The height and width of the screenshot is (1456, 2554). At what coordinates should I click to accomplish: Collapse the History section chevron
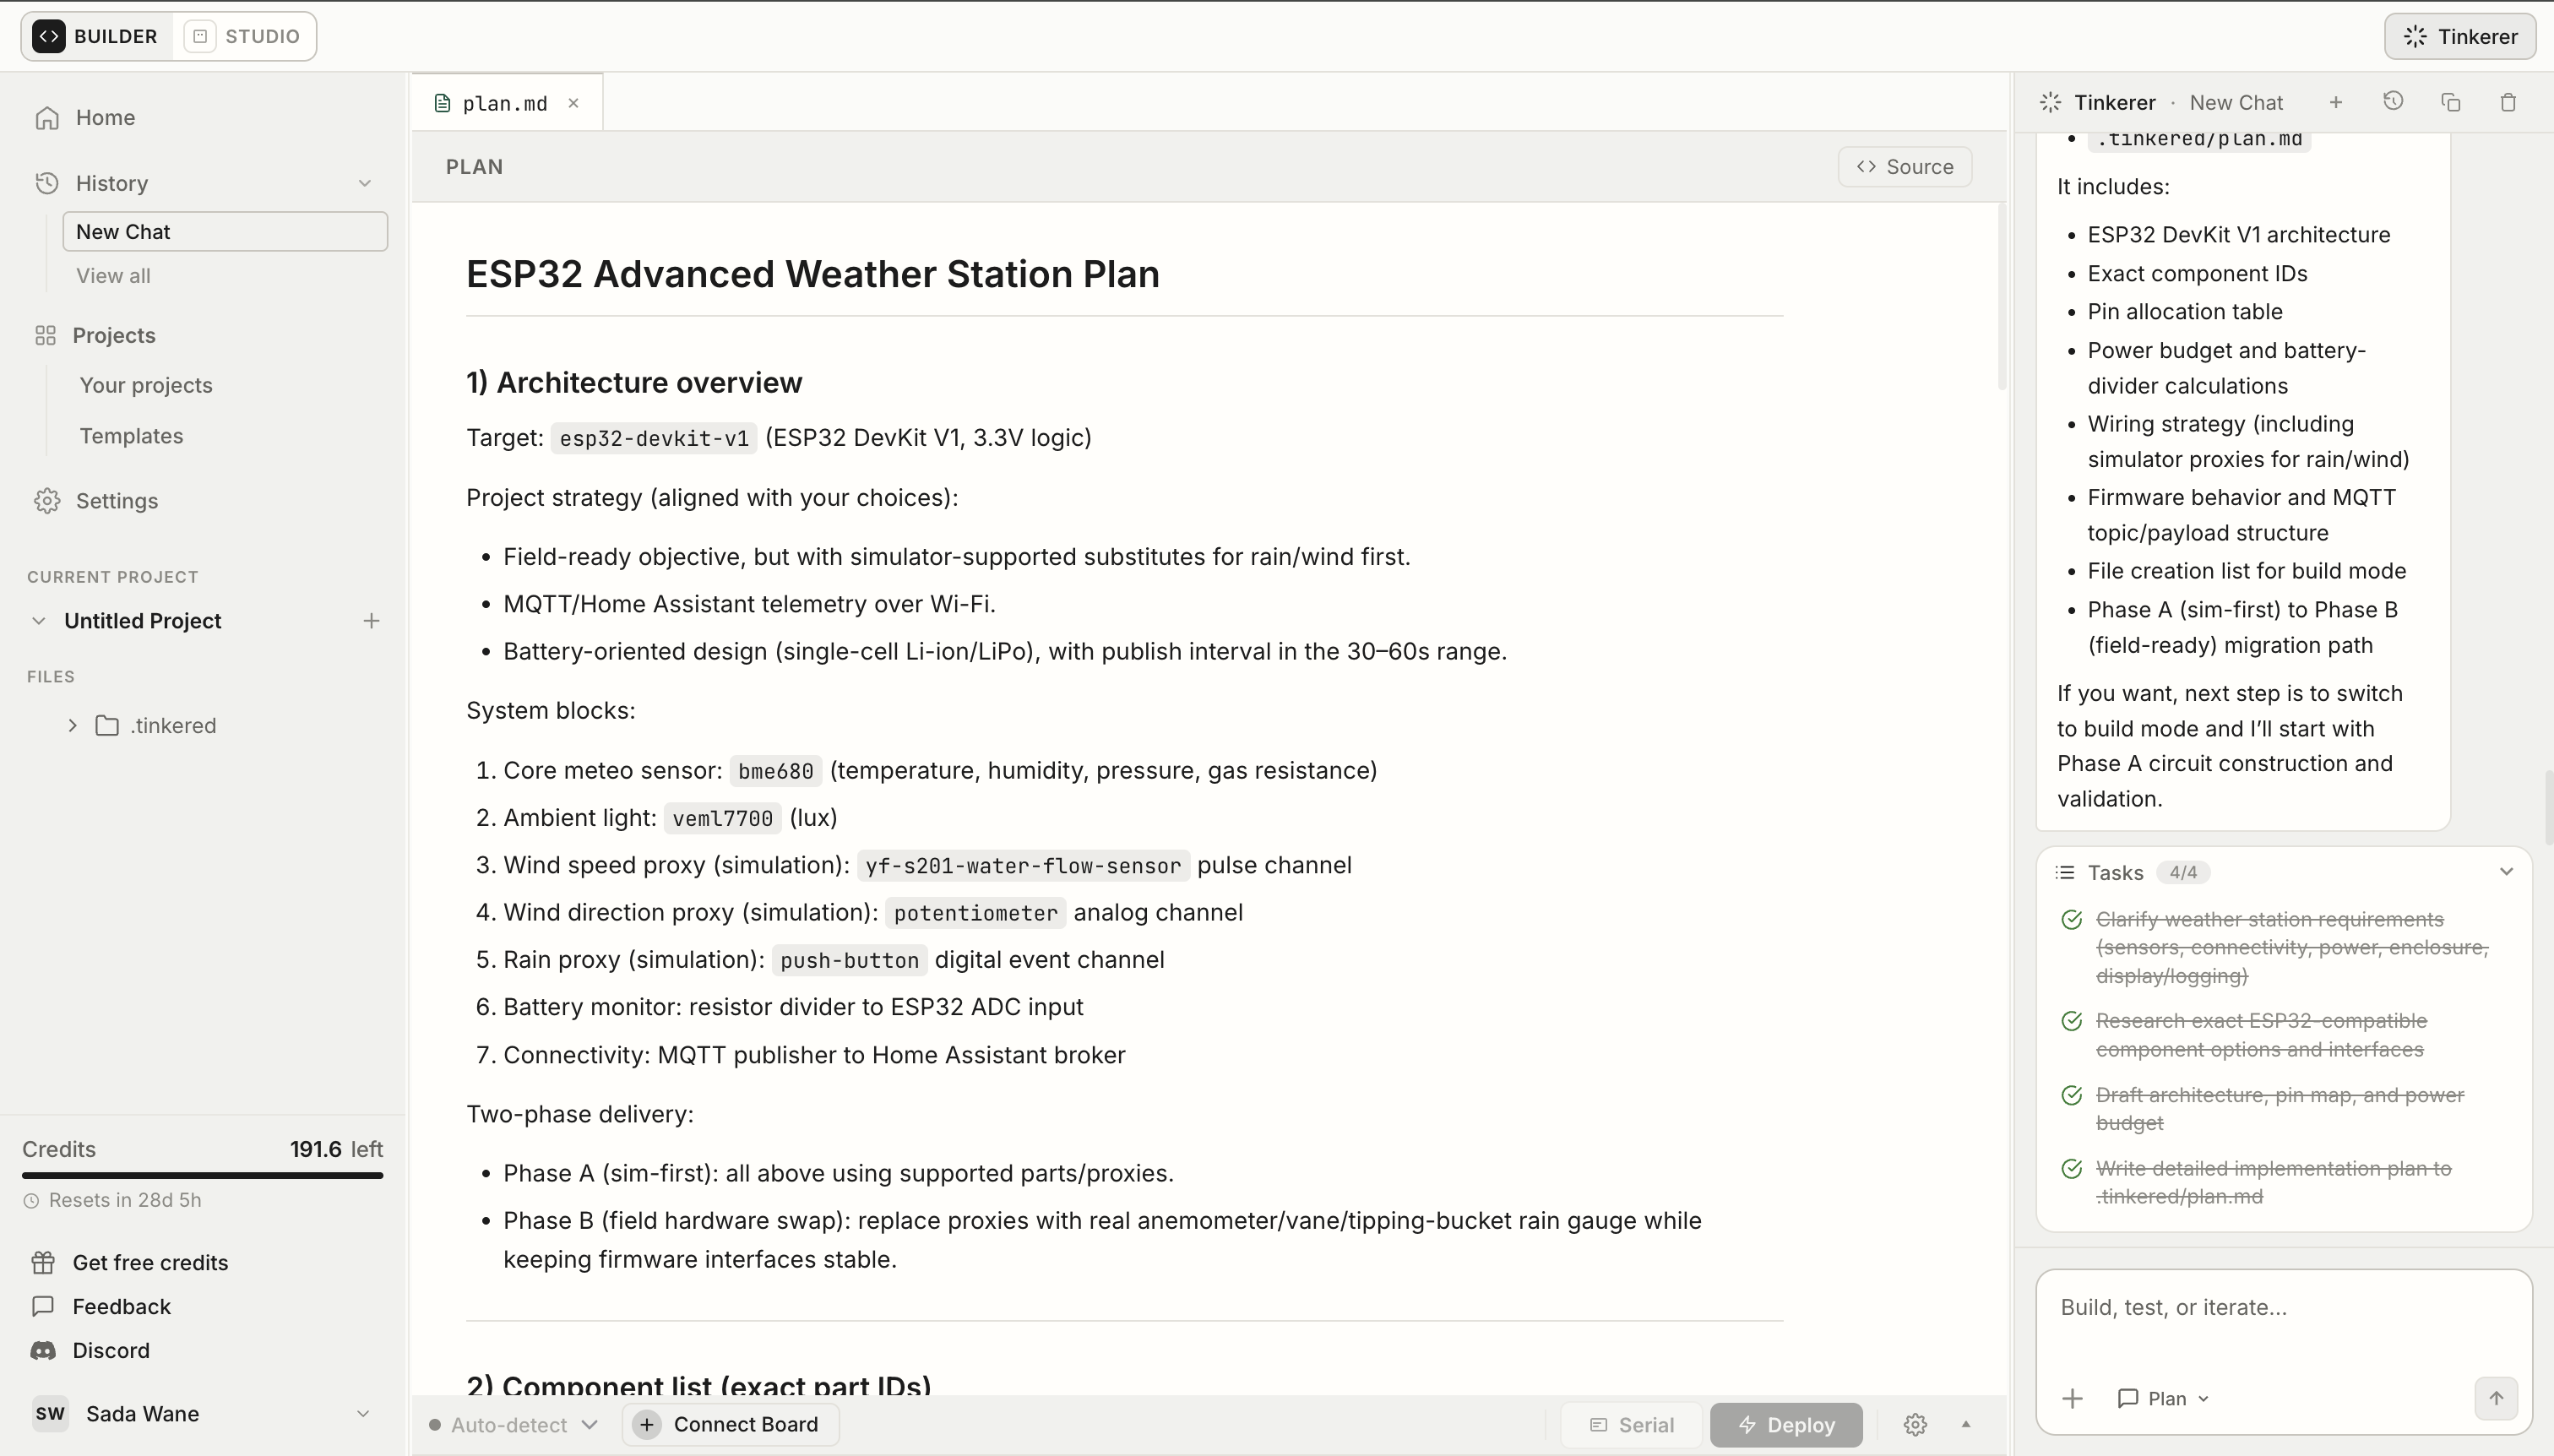pyautogui.click(x=365, y=183)
